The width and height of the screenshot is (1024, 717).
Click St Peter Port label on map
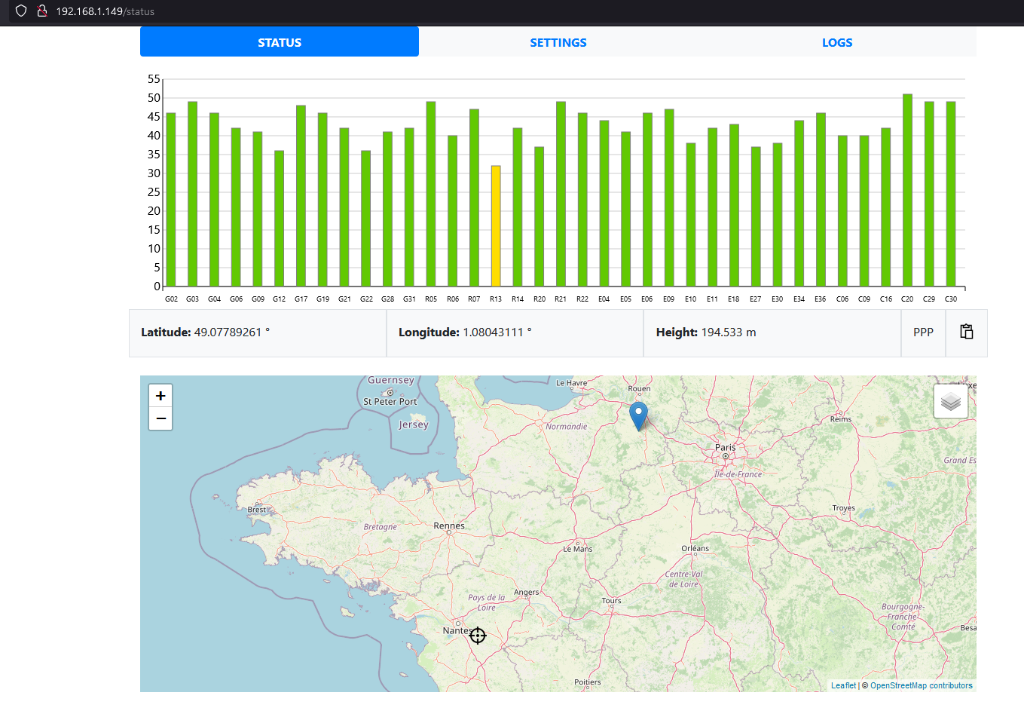pos(390,402)
